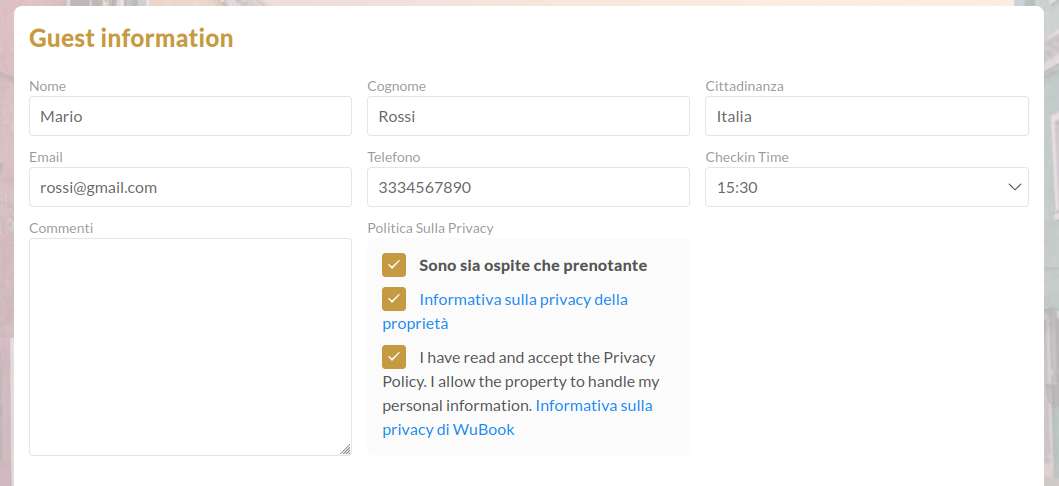Click the Email field with rossi@gmail.com
The image size is (1059, 486).
tap(190, 187)
